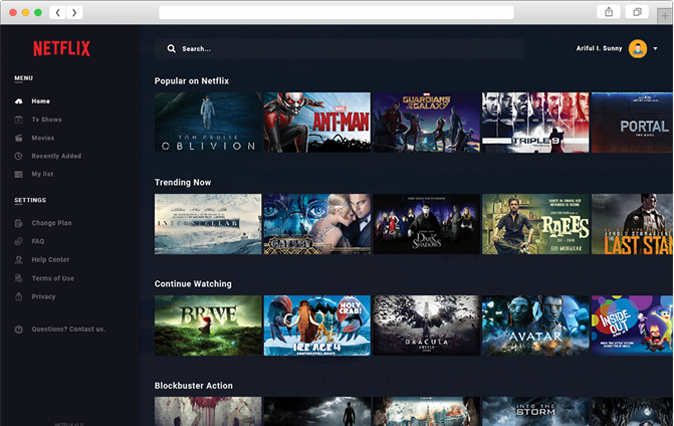Viewport: 674px width, 426px height.
Task: Click the Home icon in sidebar
Action: point(18,101)
